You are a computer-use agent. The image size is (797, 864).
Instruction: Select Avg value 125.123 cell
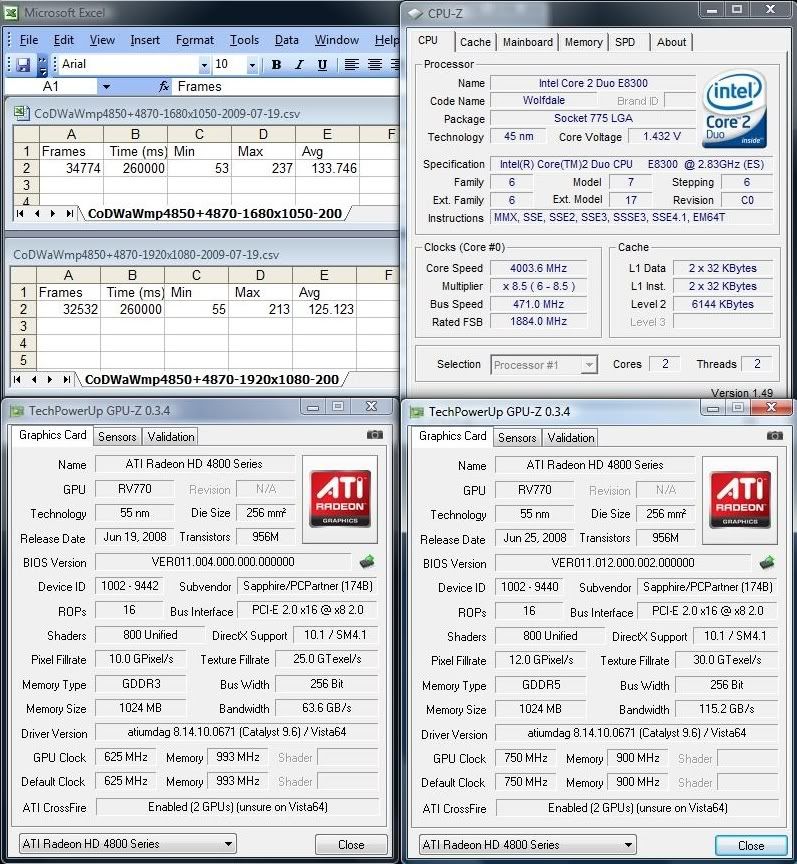(x=324, y=309)
